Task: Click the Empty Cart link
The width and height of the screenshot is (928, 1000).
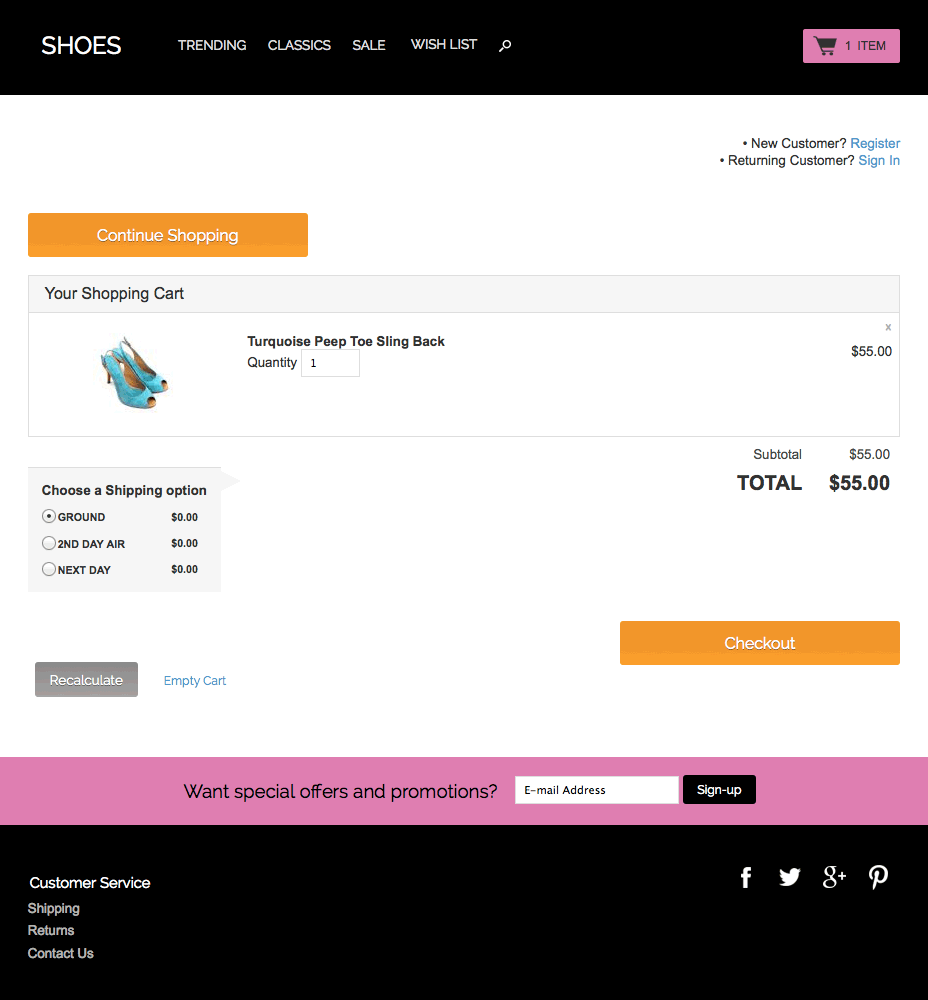Action: 195,681
